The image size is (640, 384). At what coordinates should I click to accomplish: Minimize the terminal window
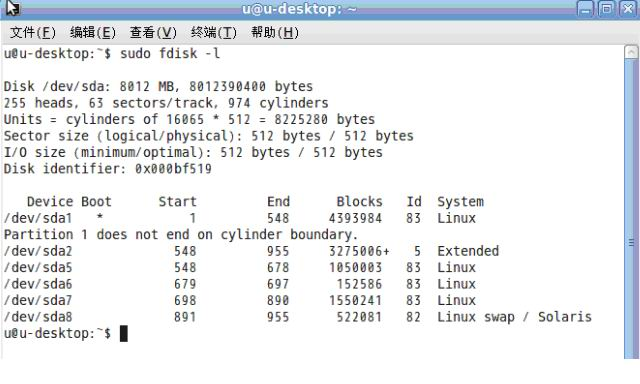coord(585,8)
